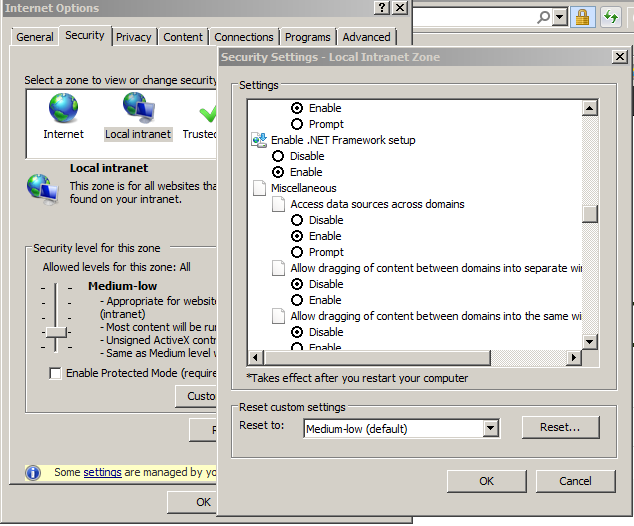Click the Internet Options help question mark button
Screen dimensions: 634x526
point(382,8)
